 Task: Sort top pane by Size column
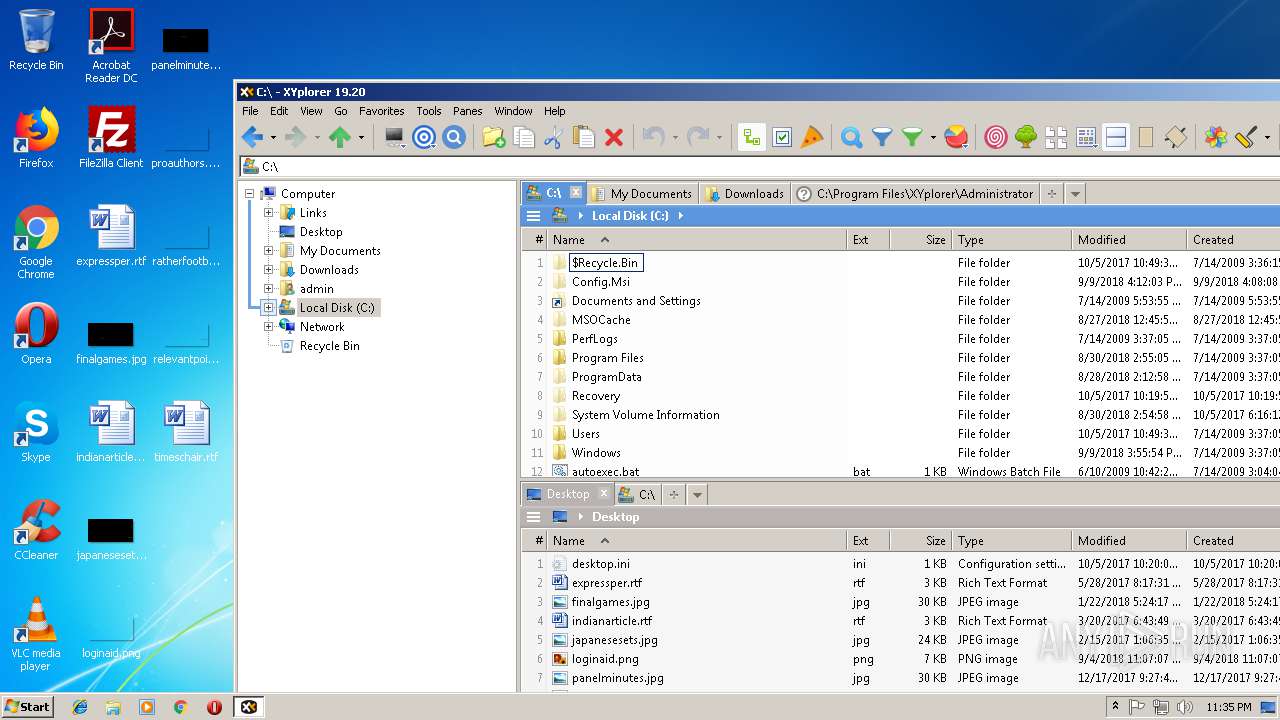point(919,240)
